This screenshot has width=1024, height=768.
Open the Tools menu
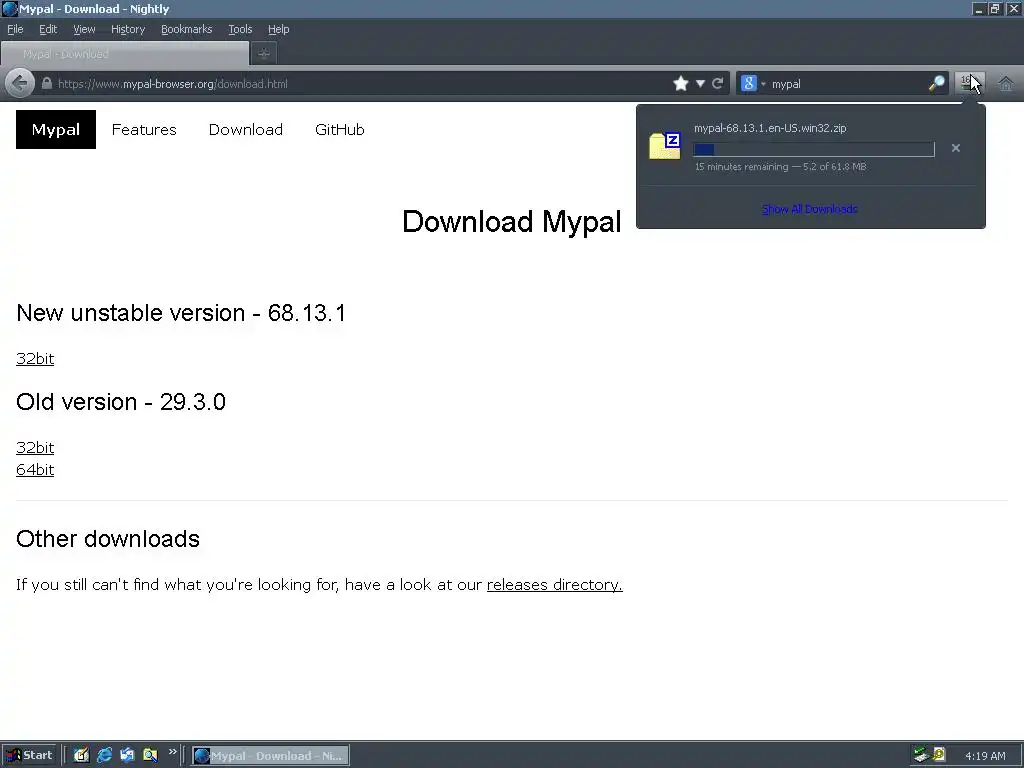pos(240,29)
